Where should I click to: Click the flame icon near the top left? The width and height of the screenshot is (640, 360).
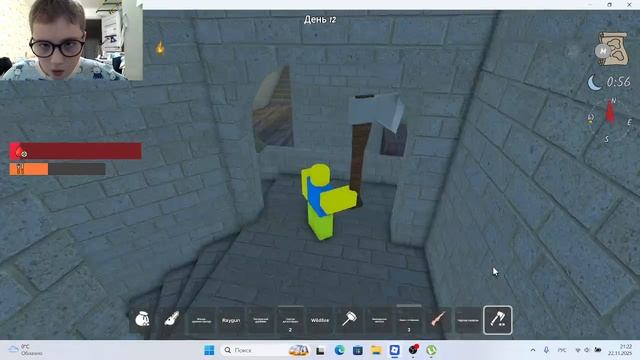[160, 48]
